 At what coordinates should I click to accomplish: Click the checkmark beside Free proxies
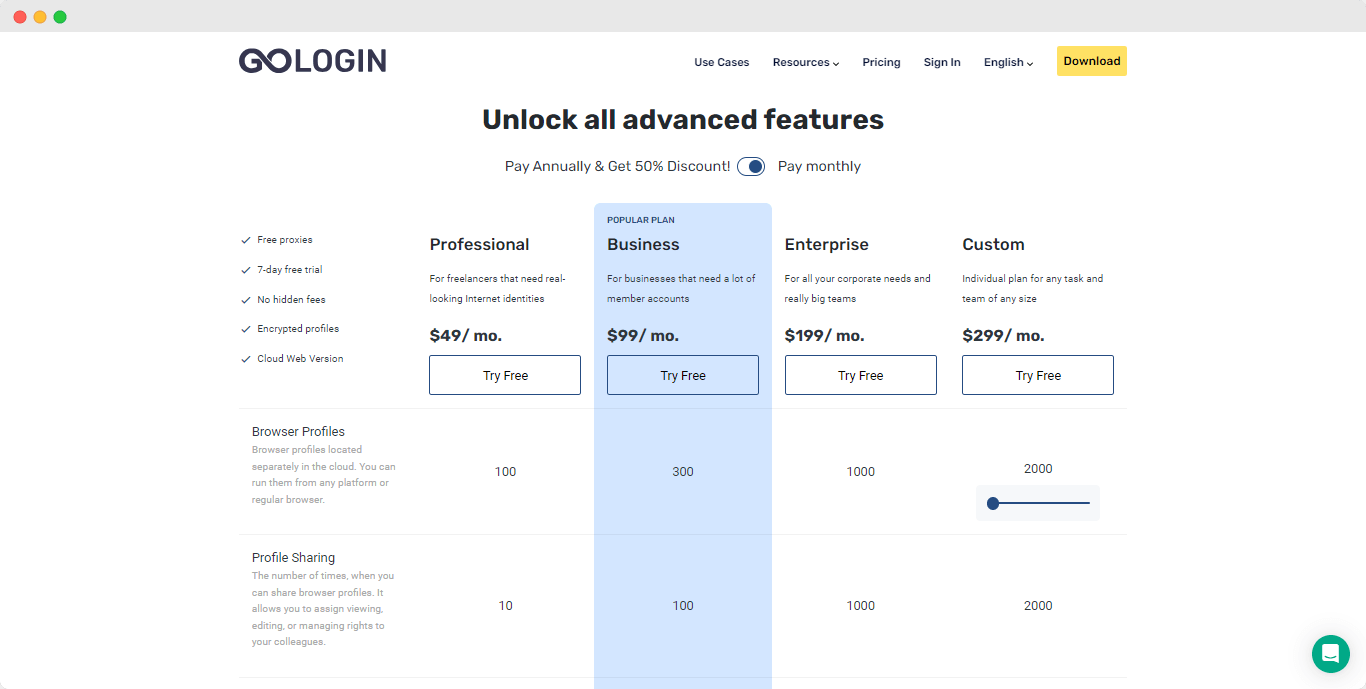pyautogui.click(x=246, y=240)
